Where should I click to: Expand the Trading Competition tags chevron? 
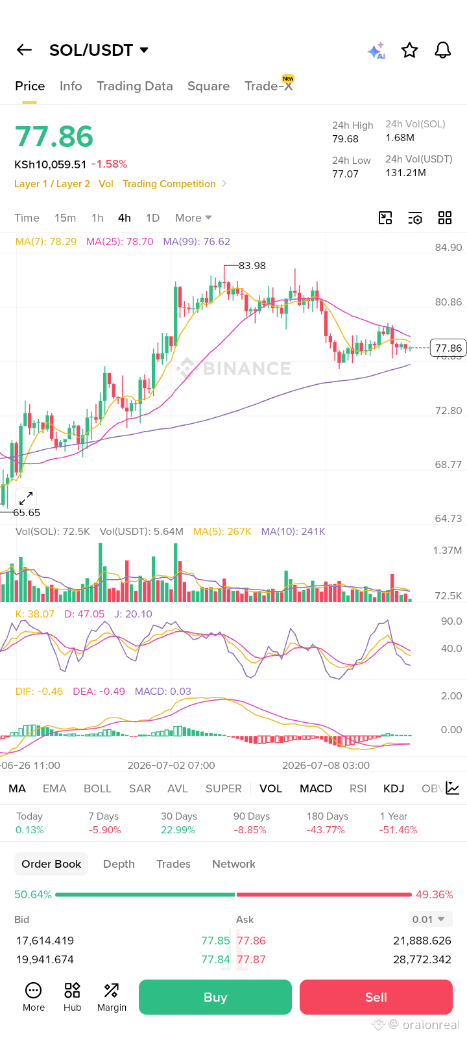[x=225, y=184]
